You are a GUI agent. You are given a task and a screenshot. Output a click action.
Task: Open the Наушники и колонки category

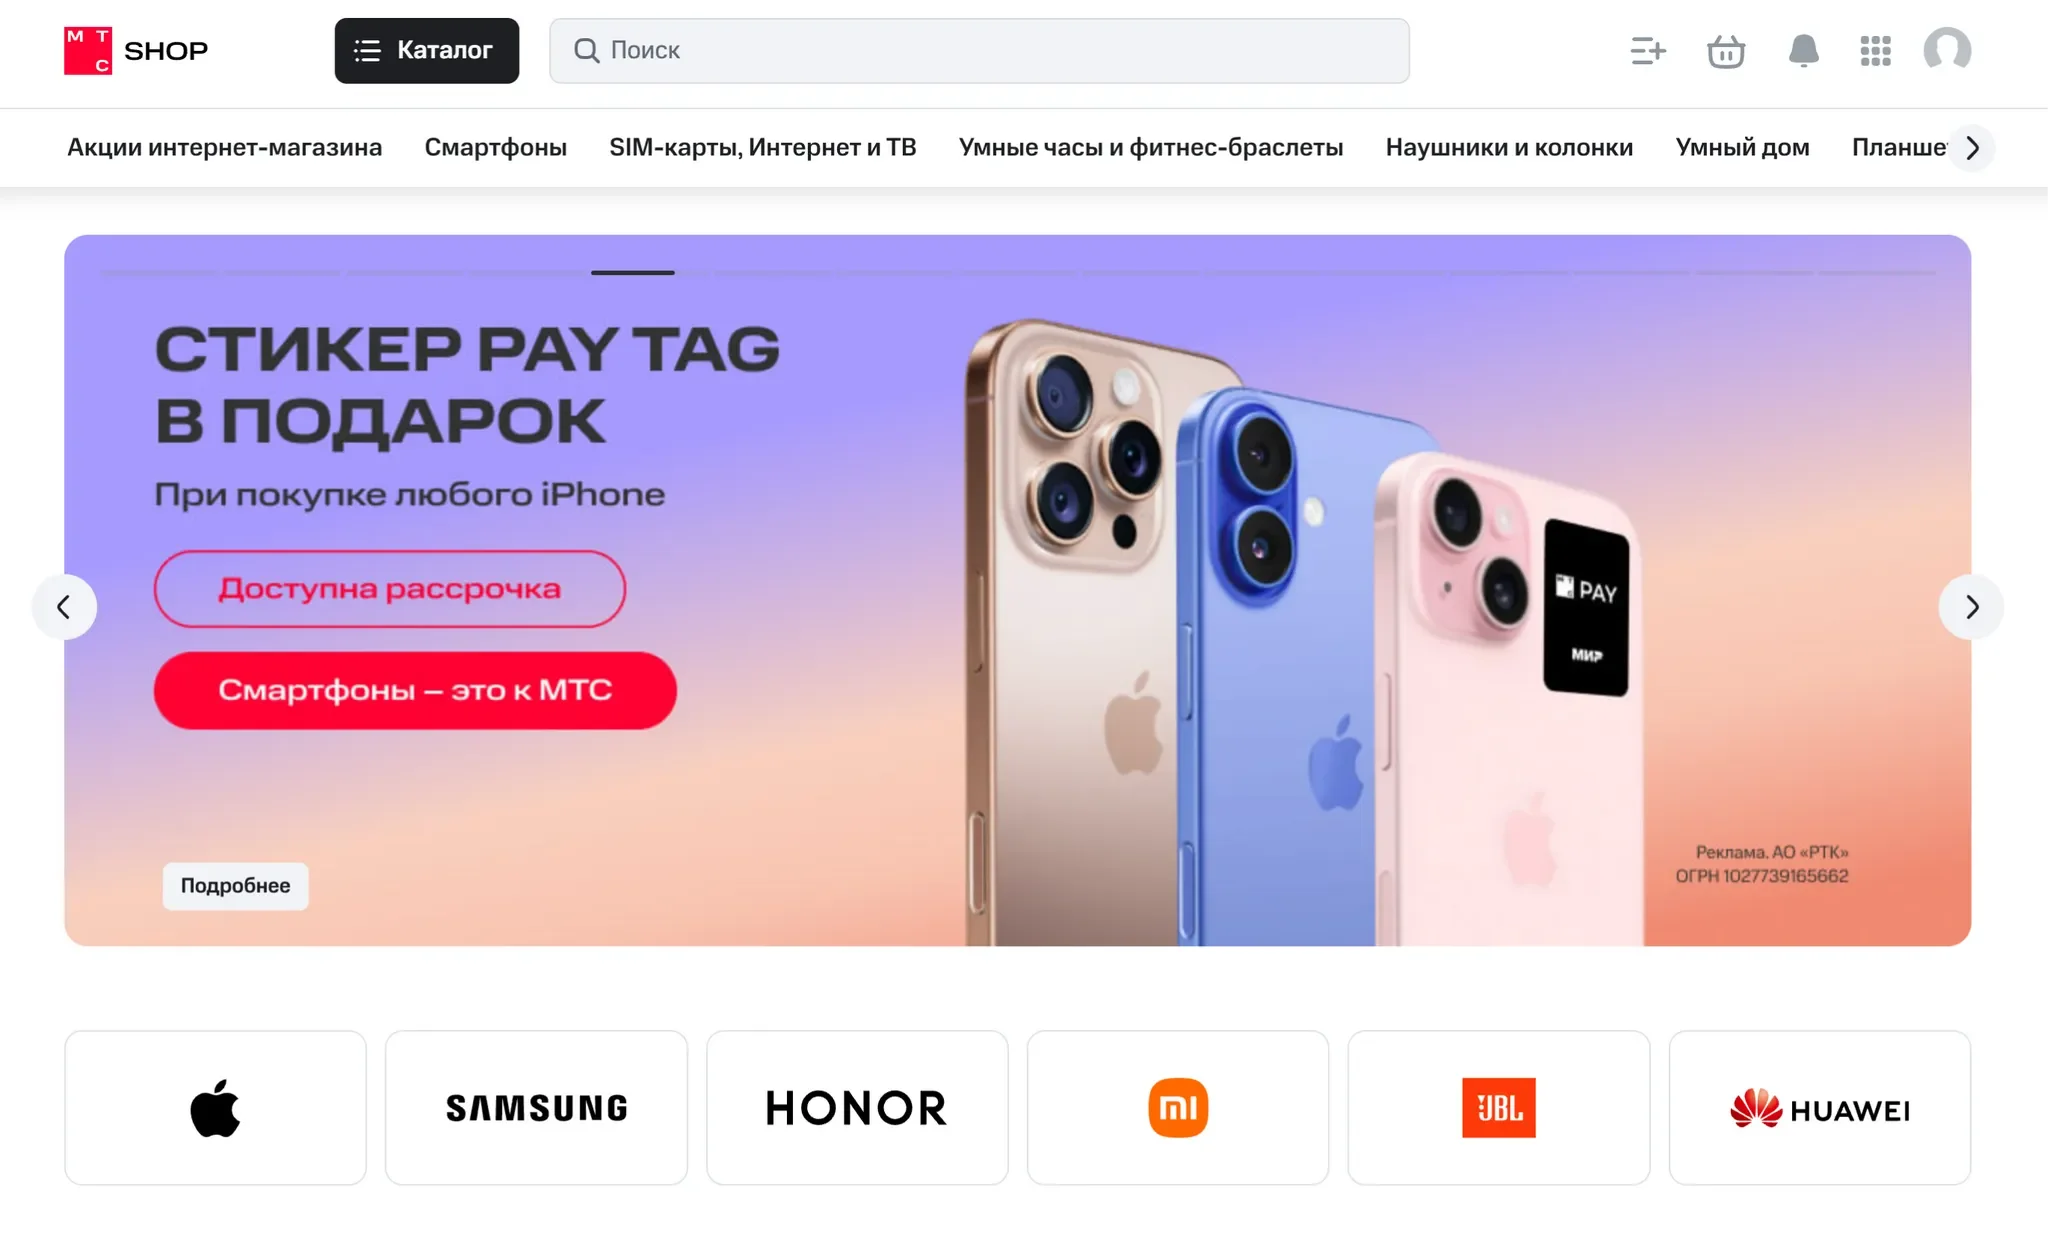click(x=1509, y=148)
